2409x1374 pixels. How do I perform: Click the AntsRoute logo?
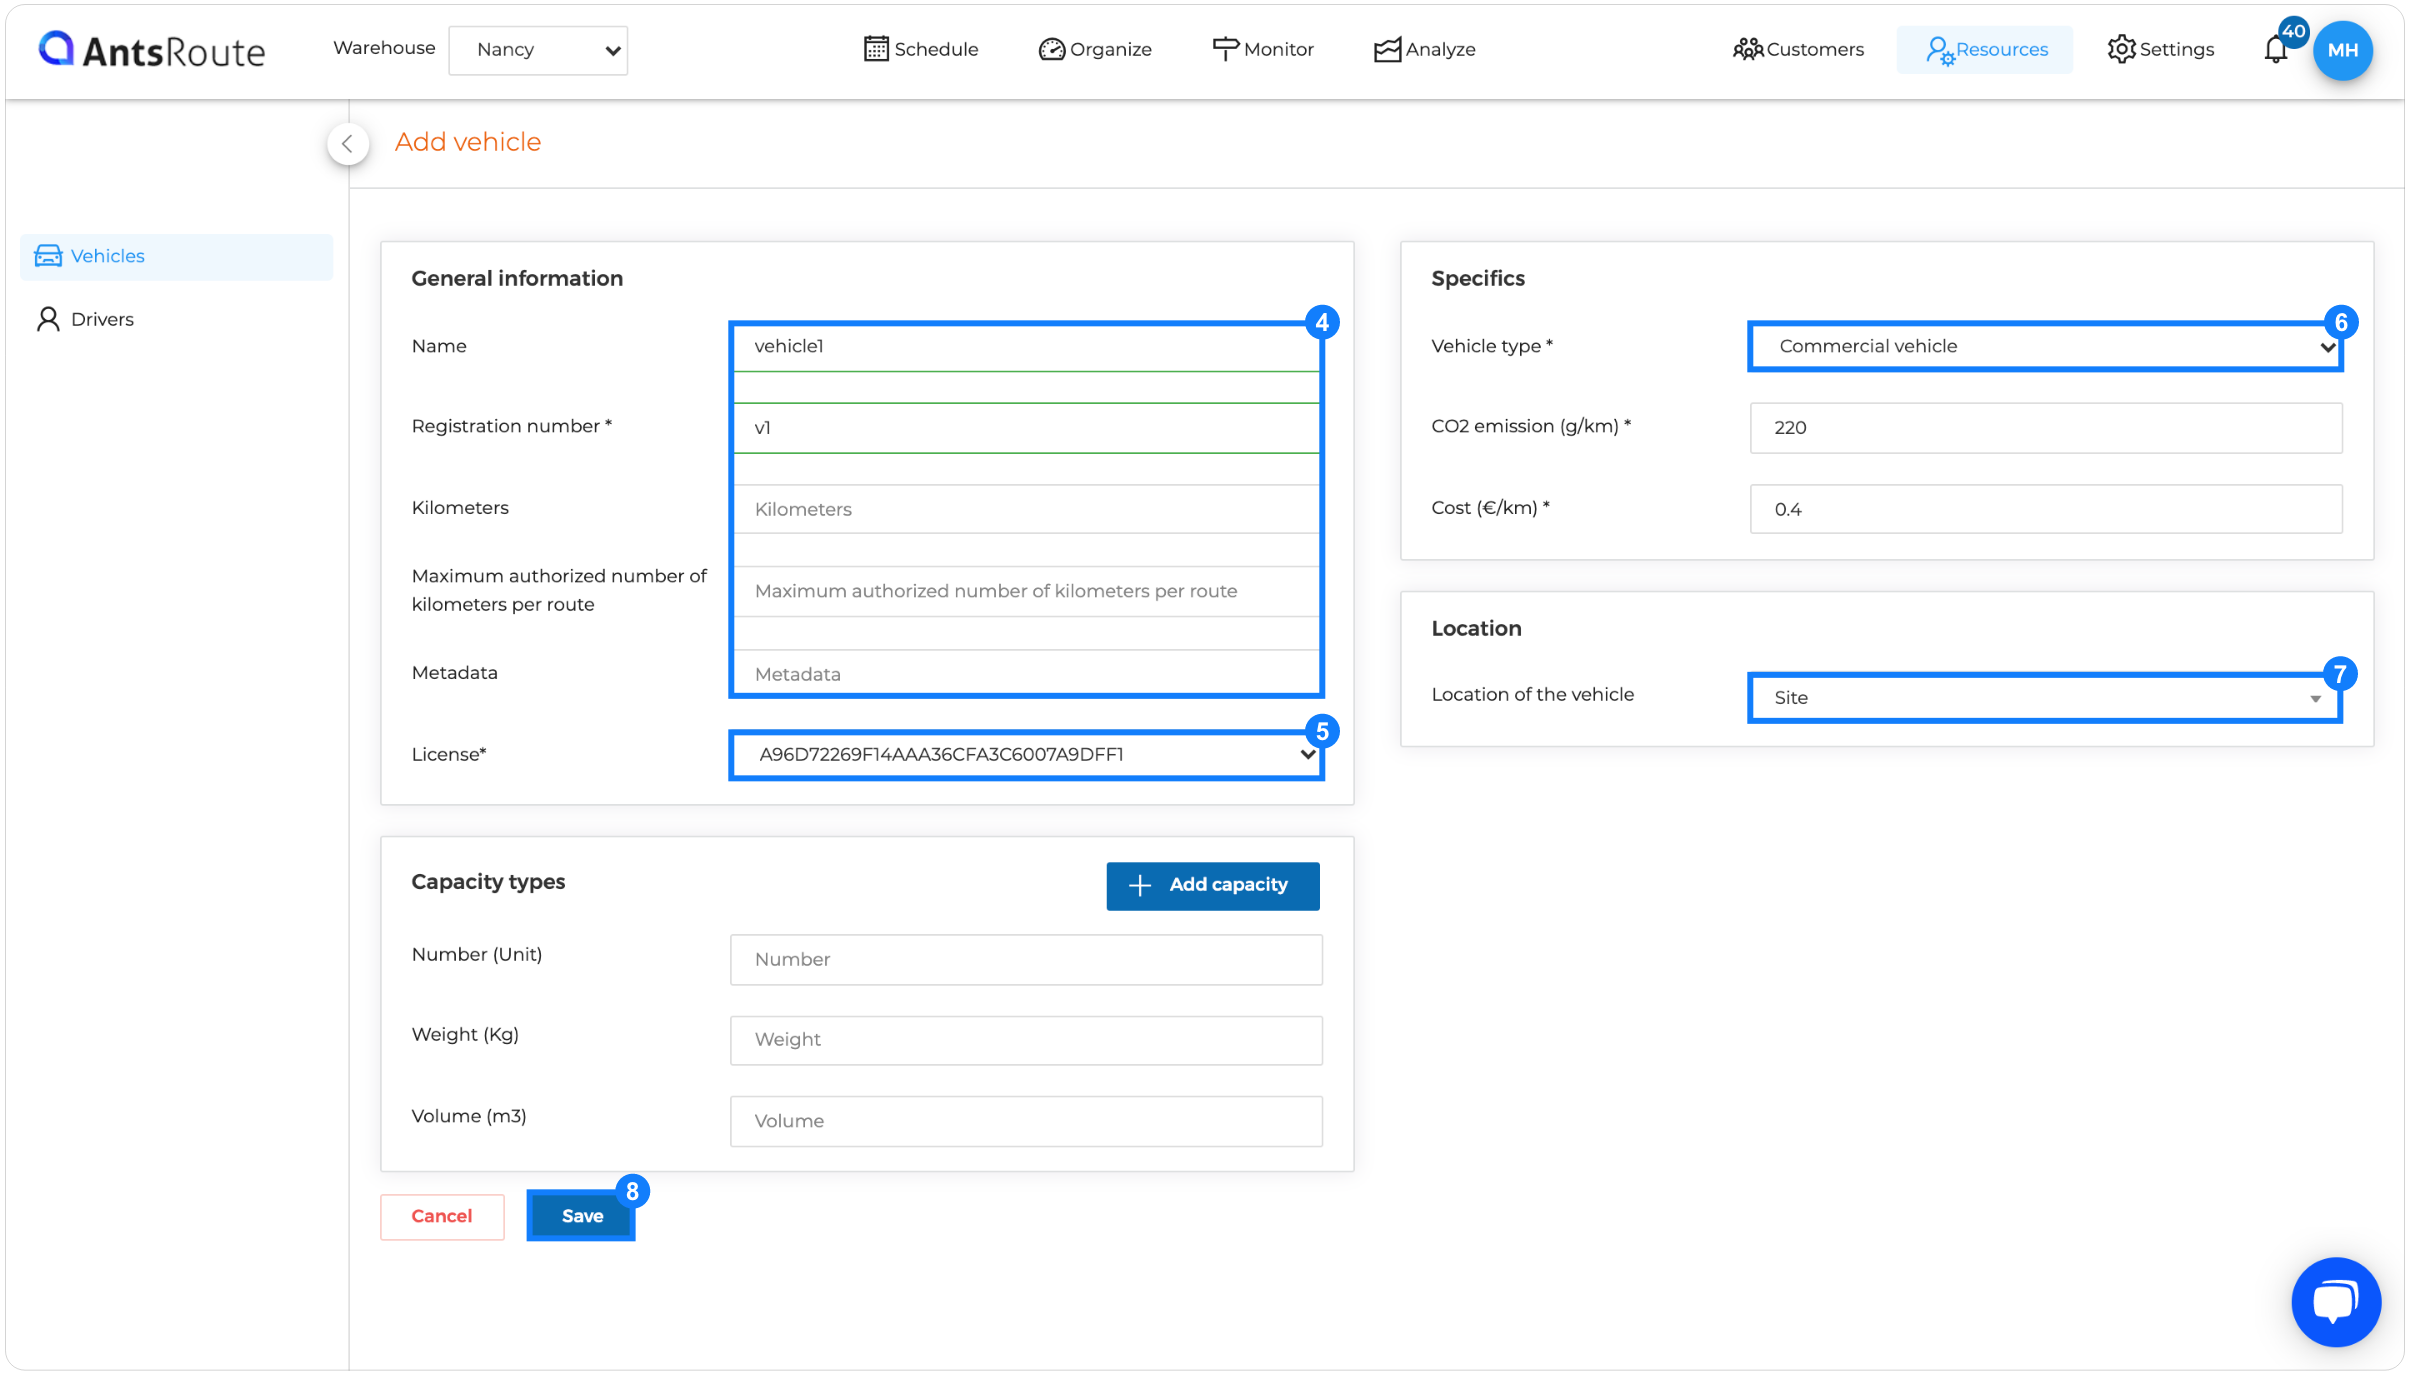[151, 50]
